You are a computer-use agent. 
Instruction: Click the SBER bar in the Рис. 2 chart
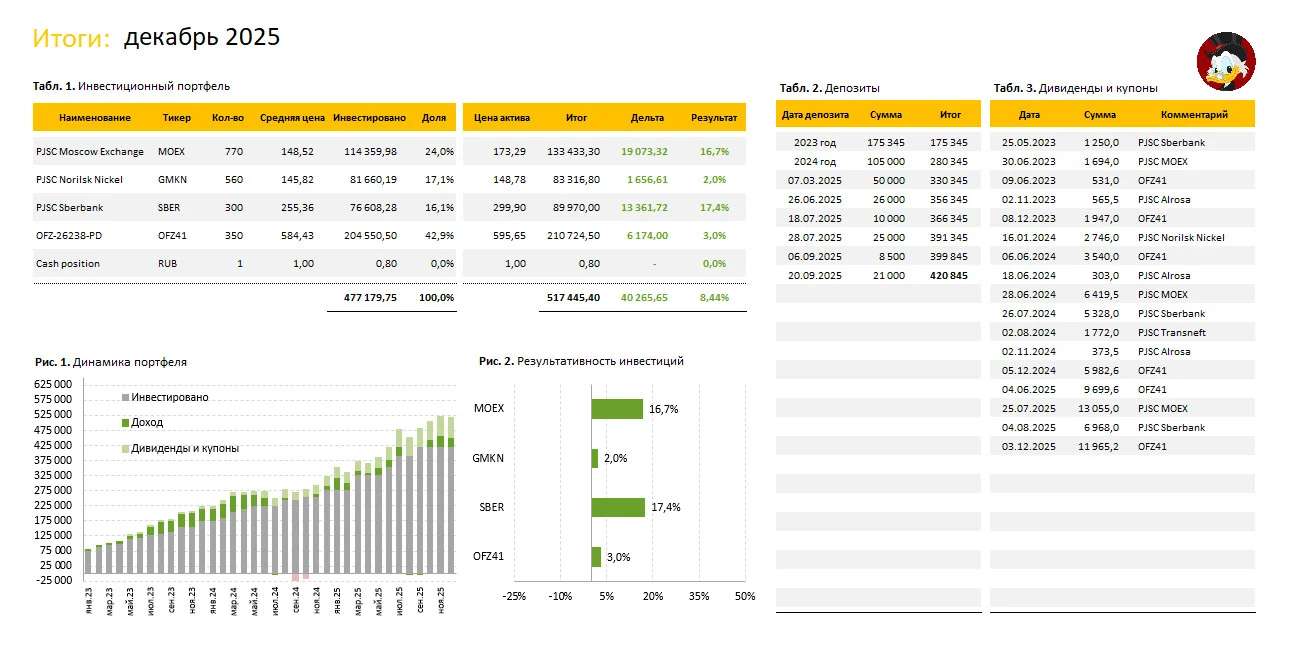pos(618,507)
